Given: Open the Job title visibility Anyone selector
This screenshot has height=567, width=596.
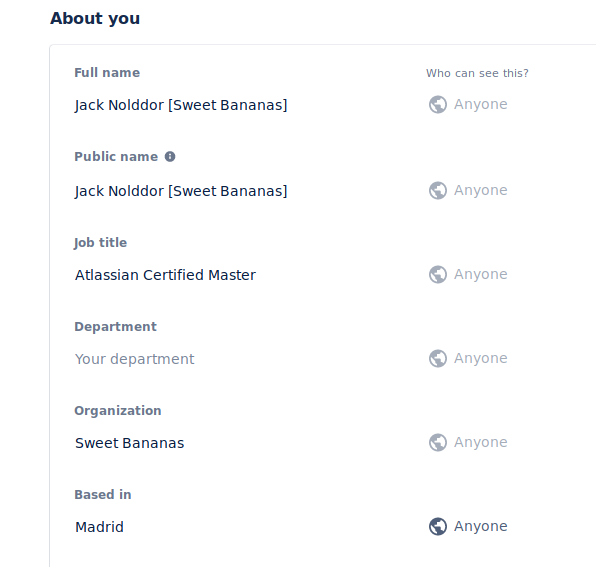Looking at the screenshot, I should [x=468, y=274].
